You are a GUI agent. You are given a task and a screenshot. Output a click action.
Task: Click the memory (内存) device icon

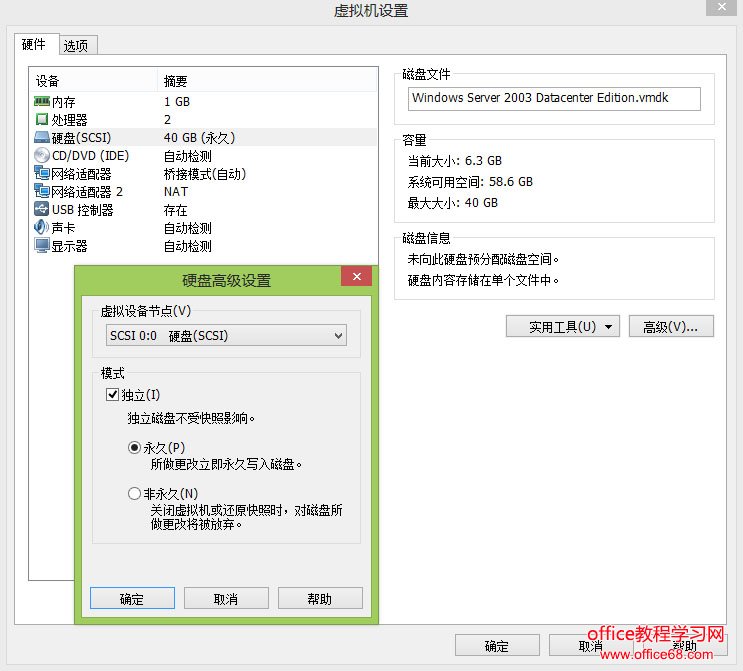click(42, 101)
